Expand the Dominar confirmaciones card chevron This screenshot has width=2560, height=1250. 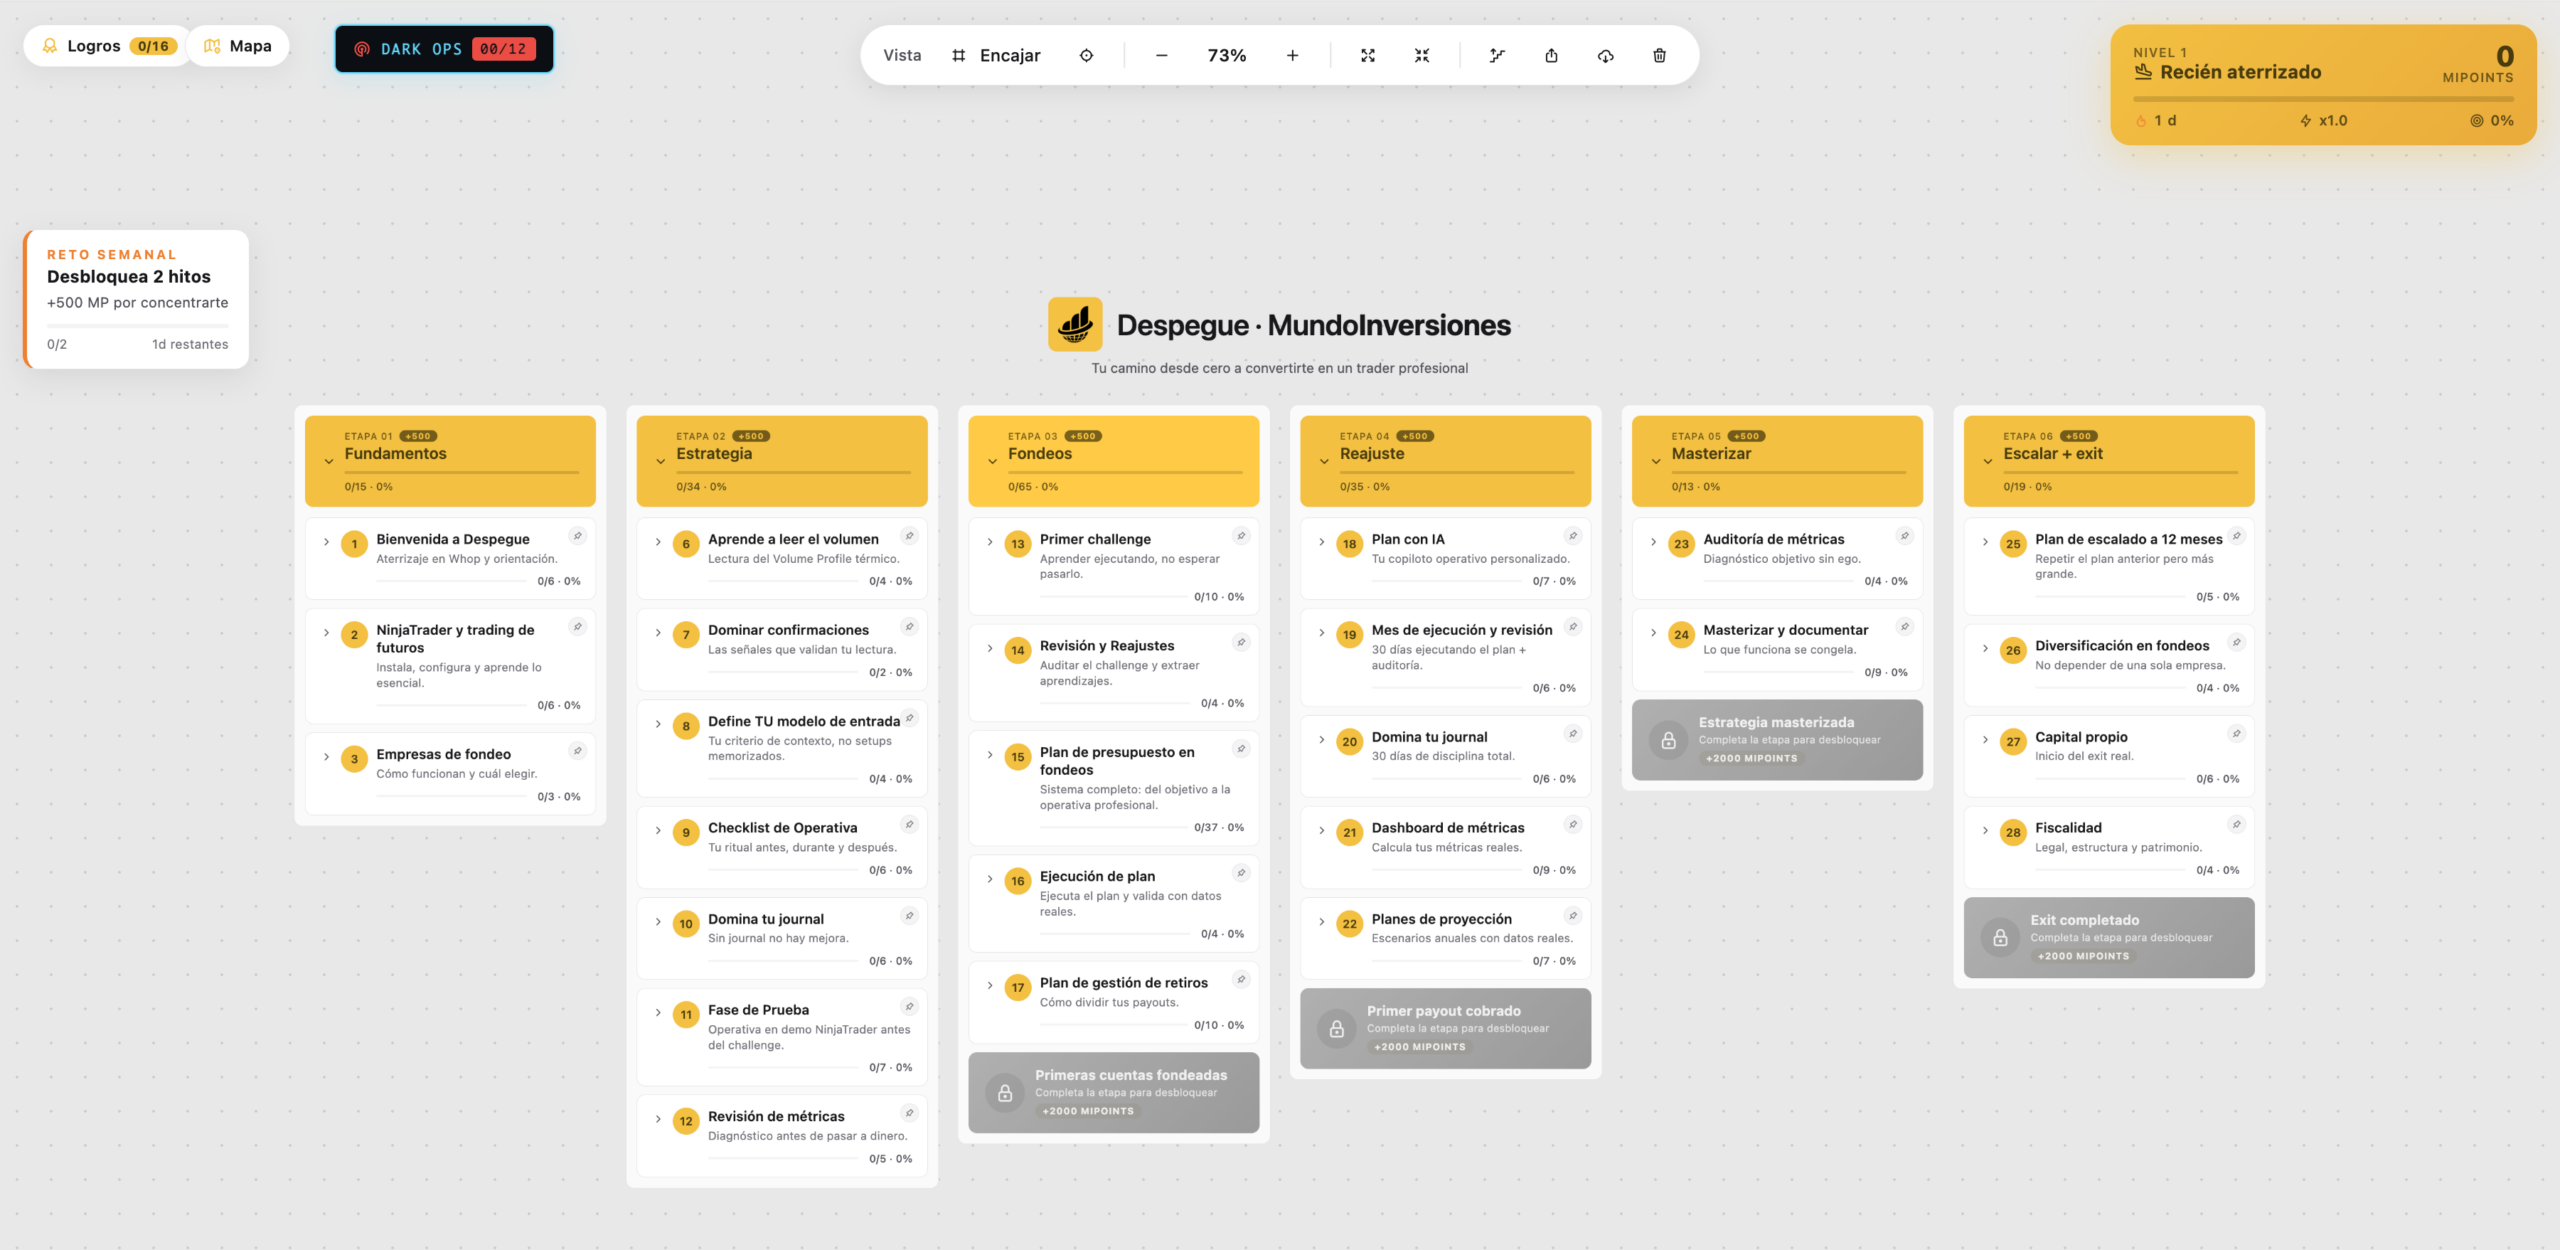tap(658, 633)
